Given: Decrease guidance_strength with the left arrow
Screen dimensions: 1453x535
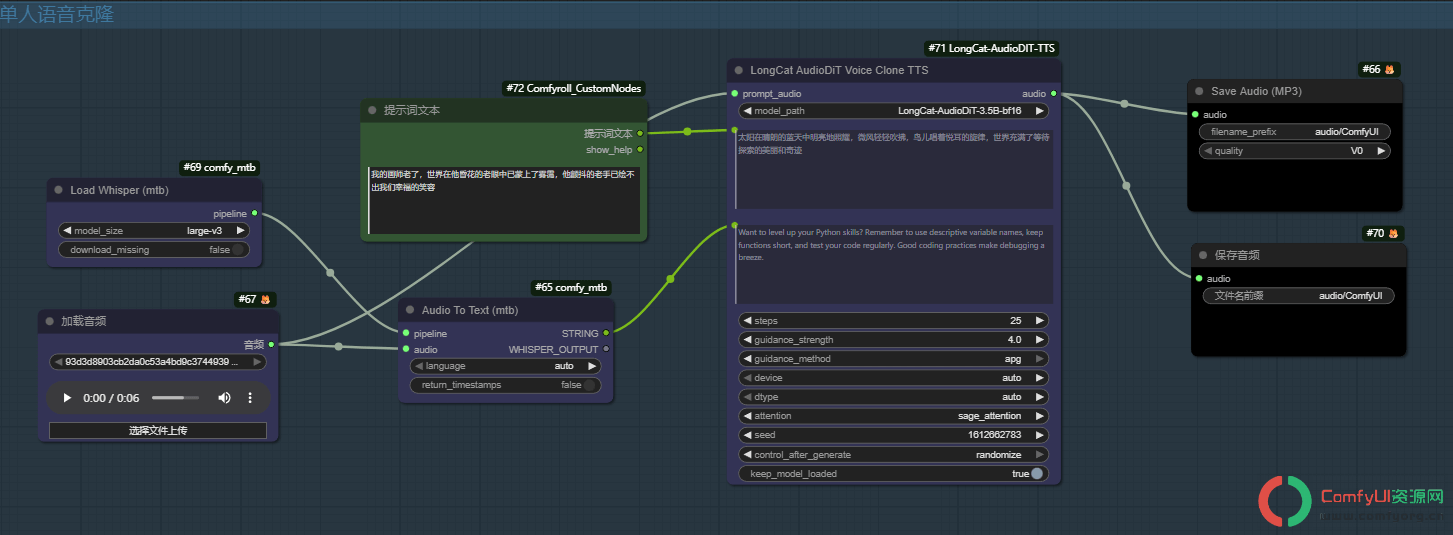Looking at the screenshot, I should [746, 340].
